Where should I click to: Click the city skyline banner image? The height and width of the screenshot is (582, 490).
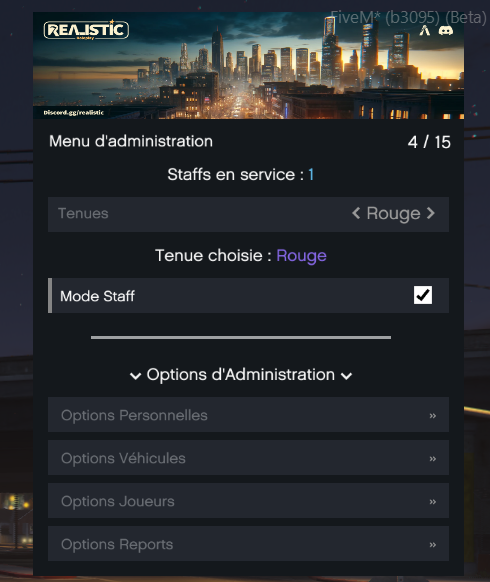(248, 66)
